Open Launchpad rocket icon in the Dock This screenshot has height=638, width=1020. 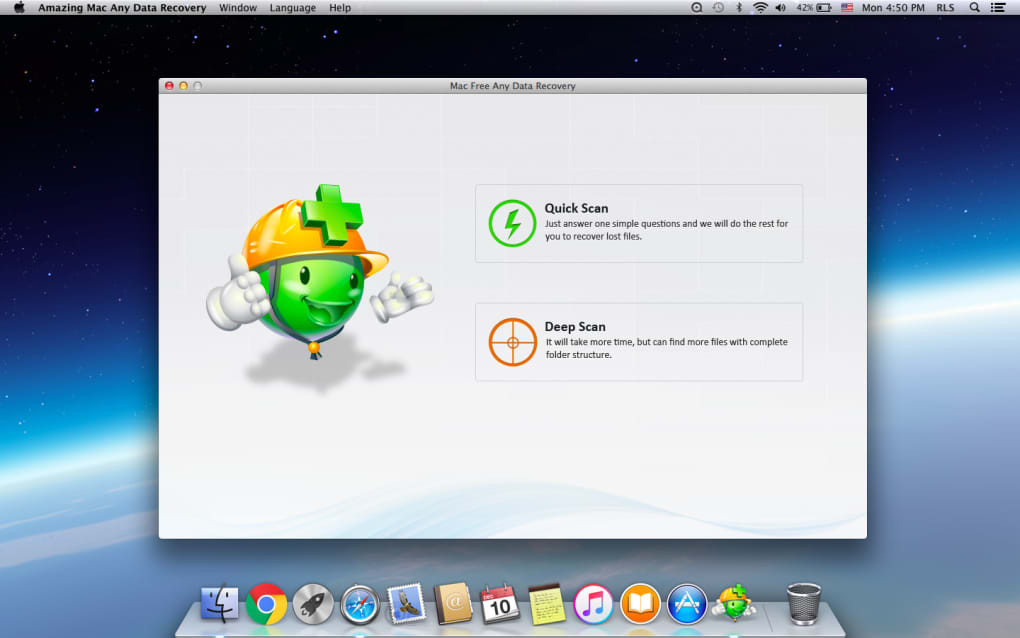pos(313,604)
